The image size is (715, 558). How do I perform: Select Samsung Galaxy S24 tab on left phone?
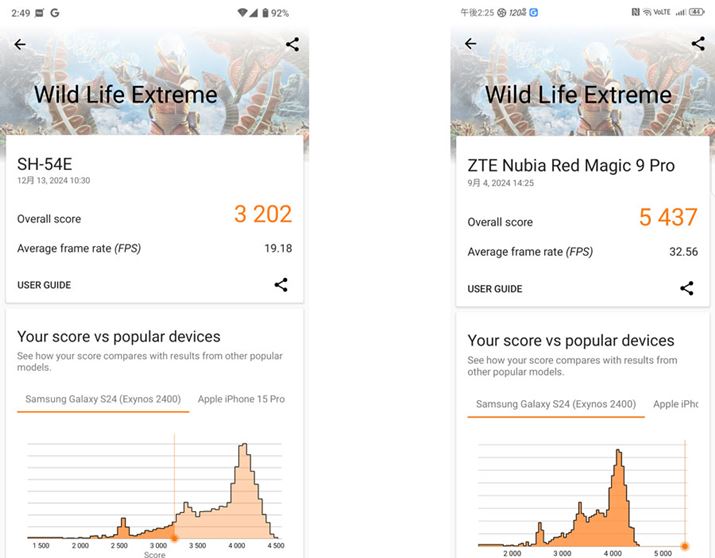103,399
